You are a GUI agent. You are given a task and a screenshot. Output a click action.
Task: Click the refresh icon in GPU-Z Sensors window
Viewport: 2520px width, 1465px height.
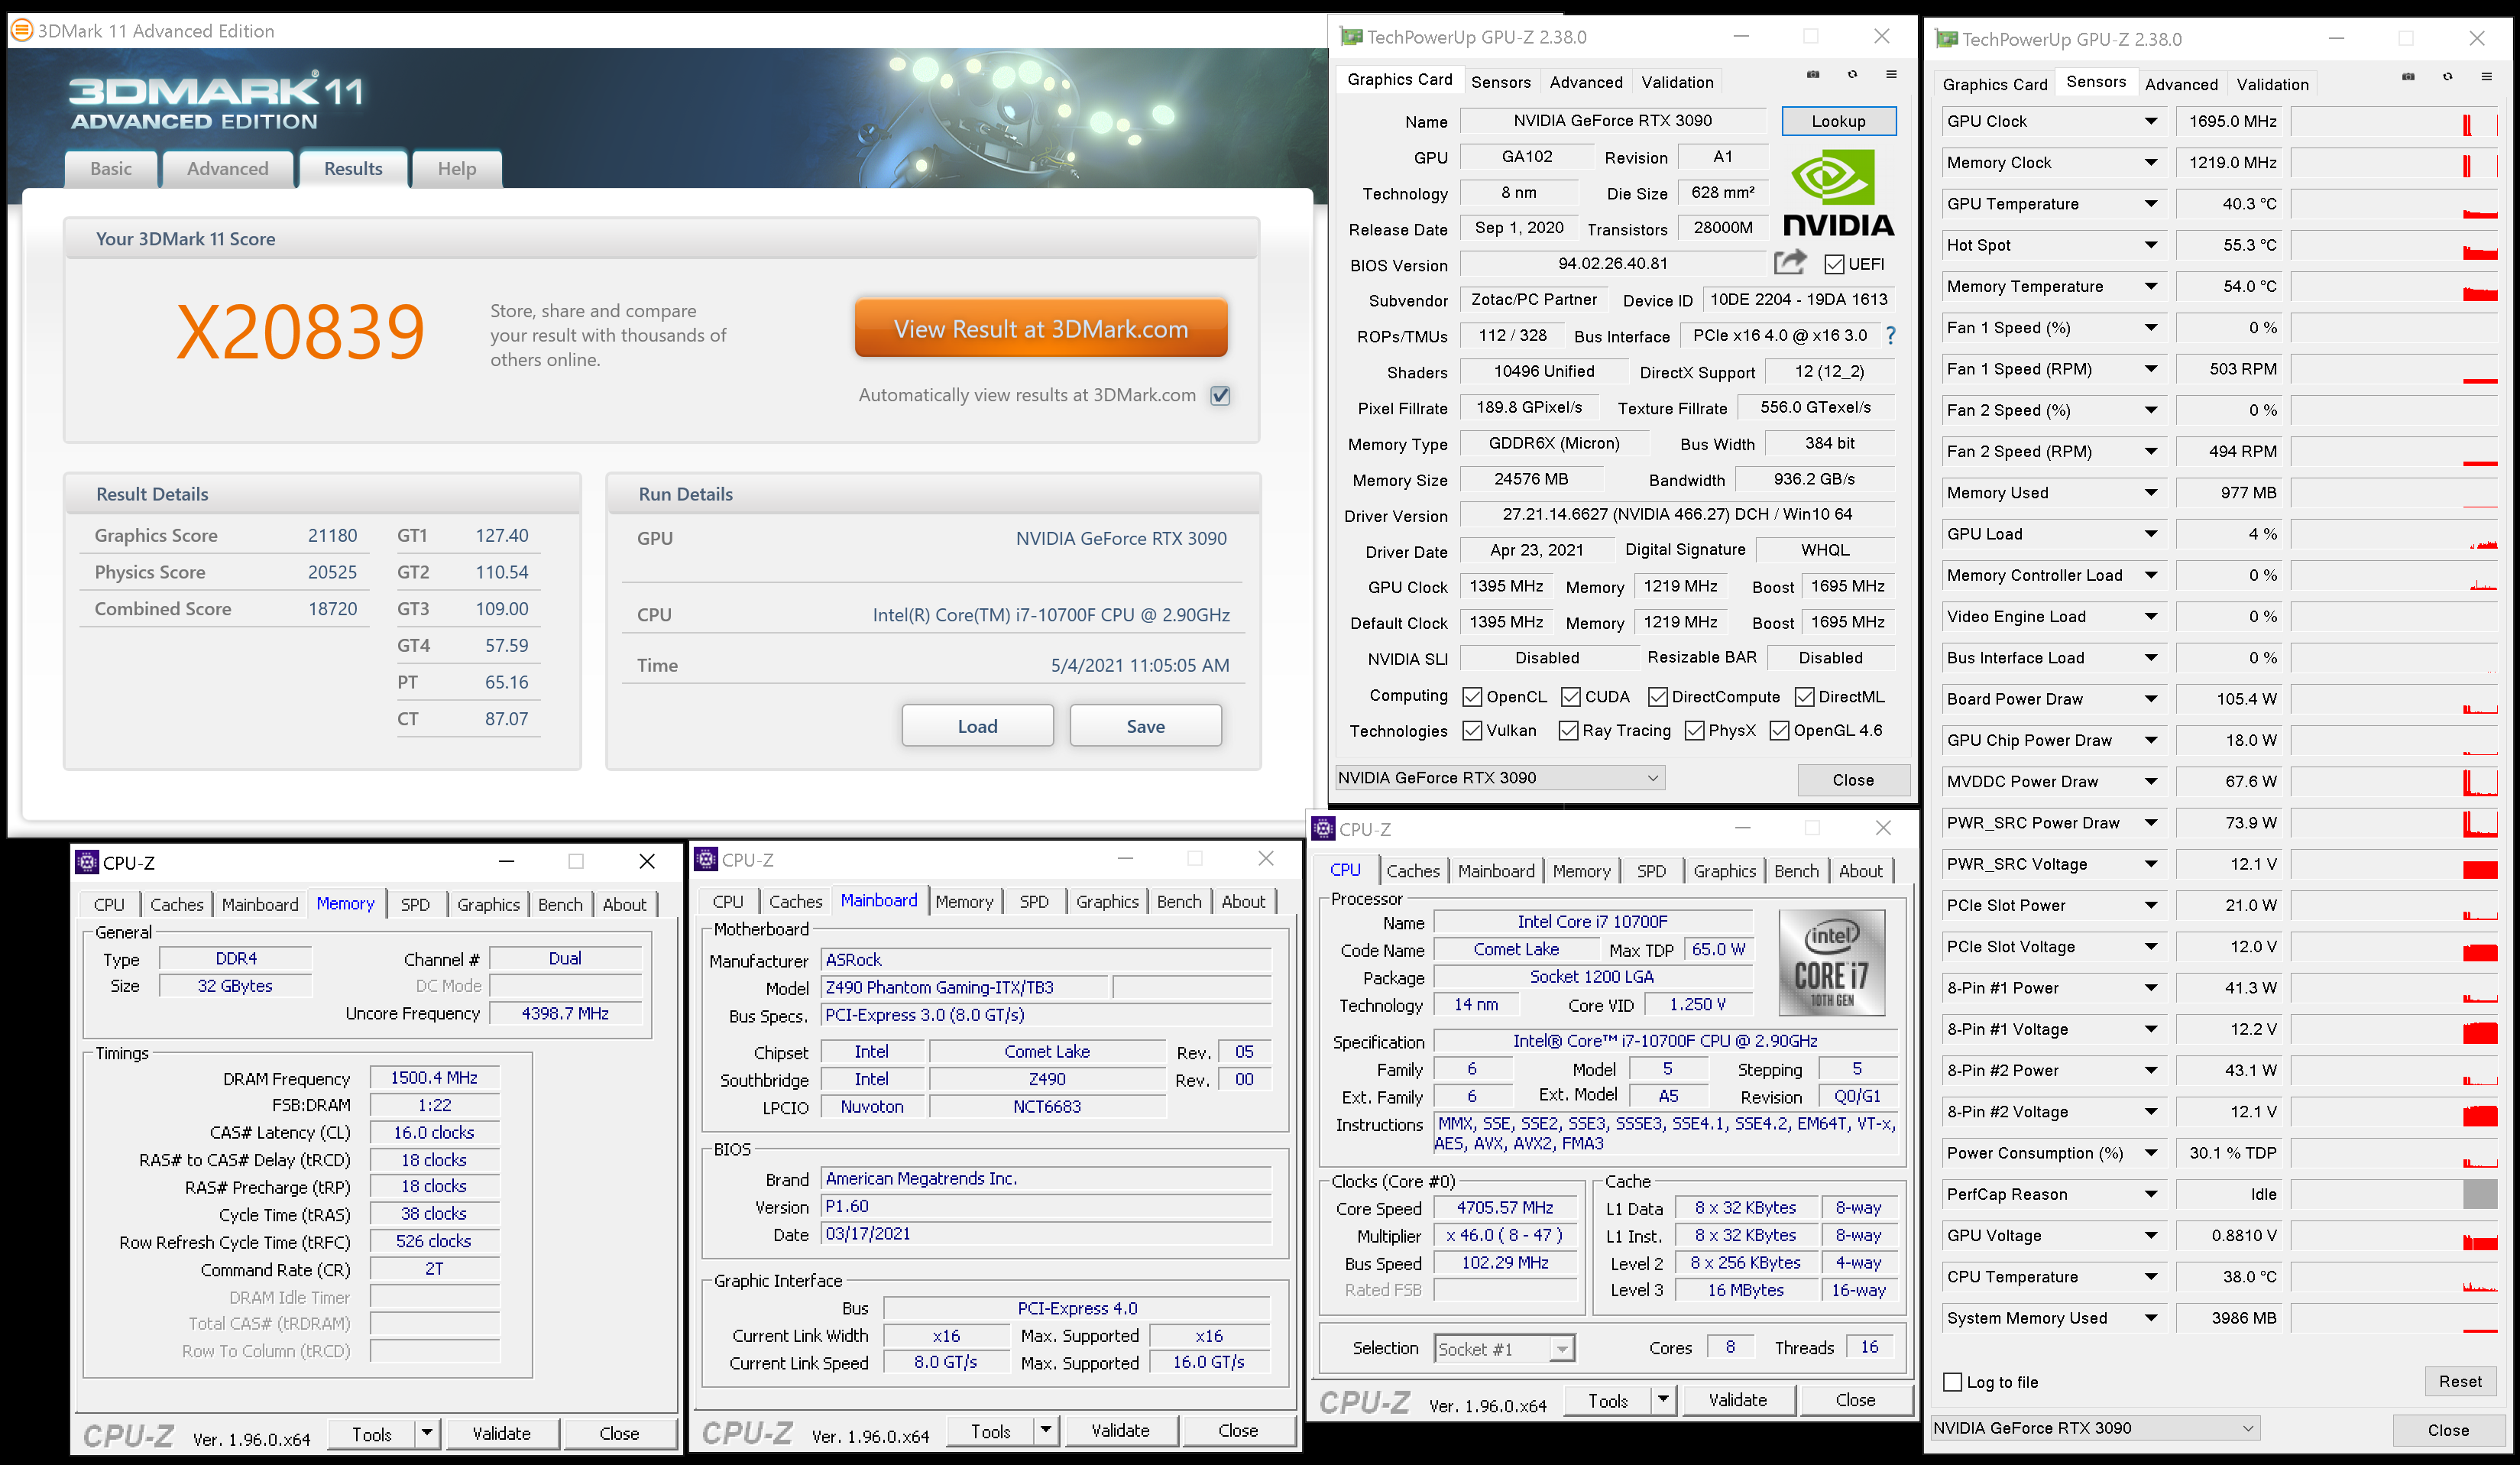(x=2447, y=76)
